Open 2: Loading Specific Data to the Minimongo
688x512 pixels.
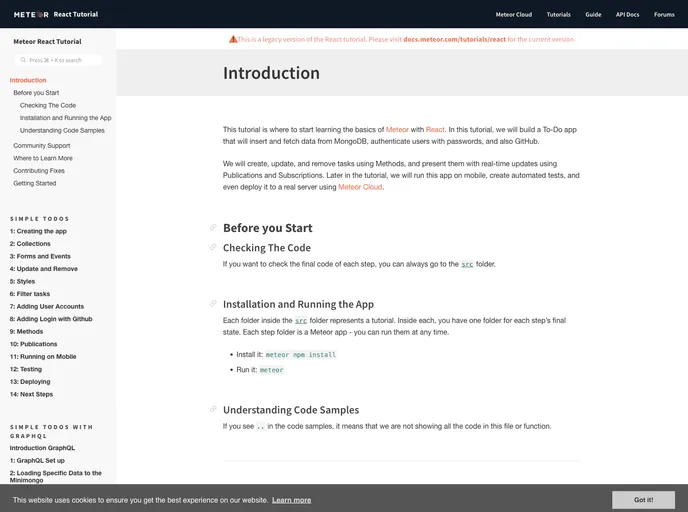(x=56, y=476)
